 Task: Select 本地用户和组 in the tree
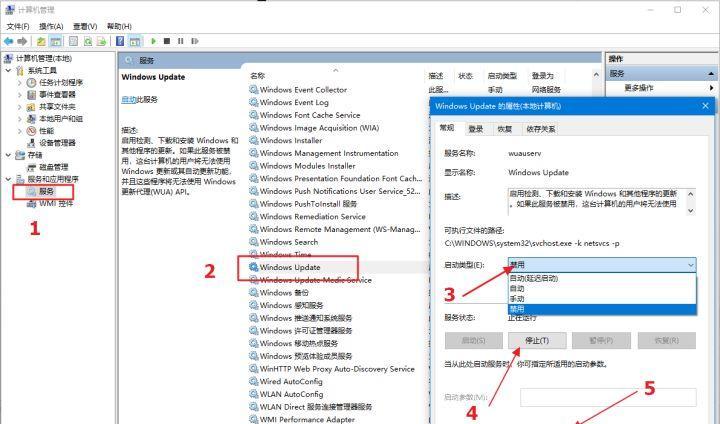(61, 119)
